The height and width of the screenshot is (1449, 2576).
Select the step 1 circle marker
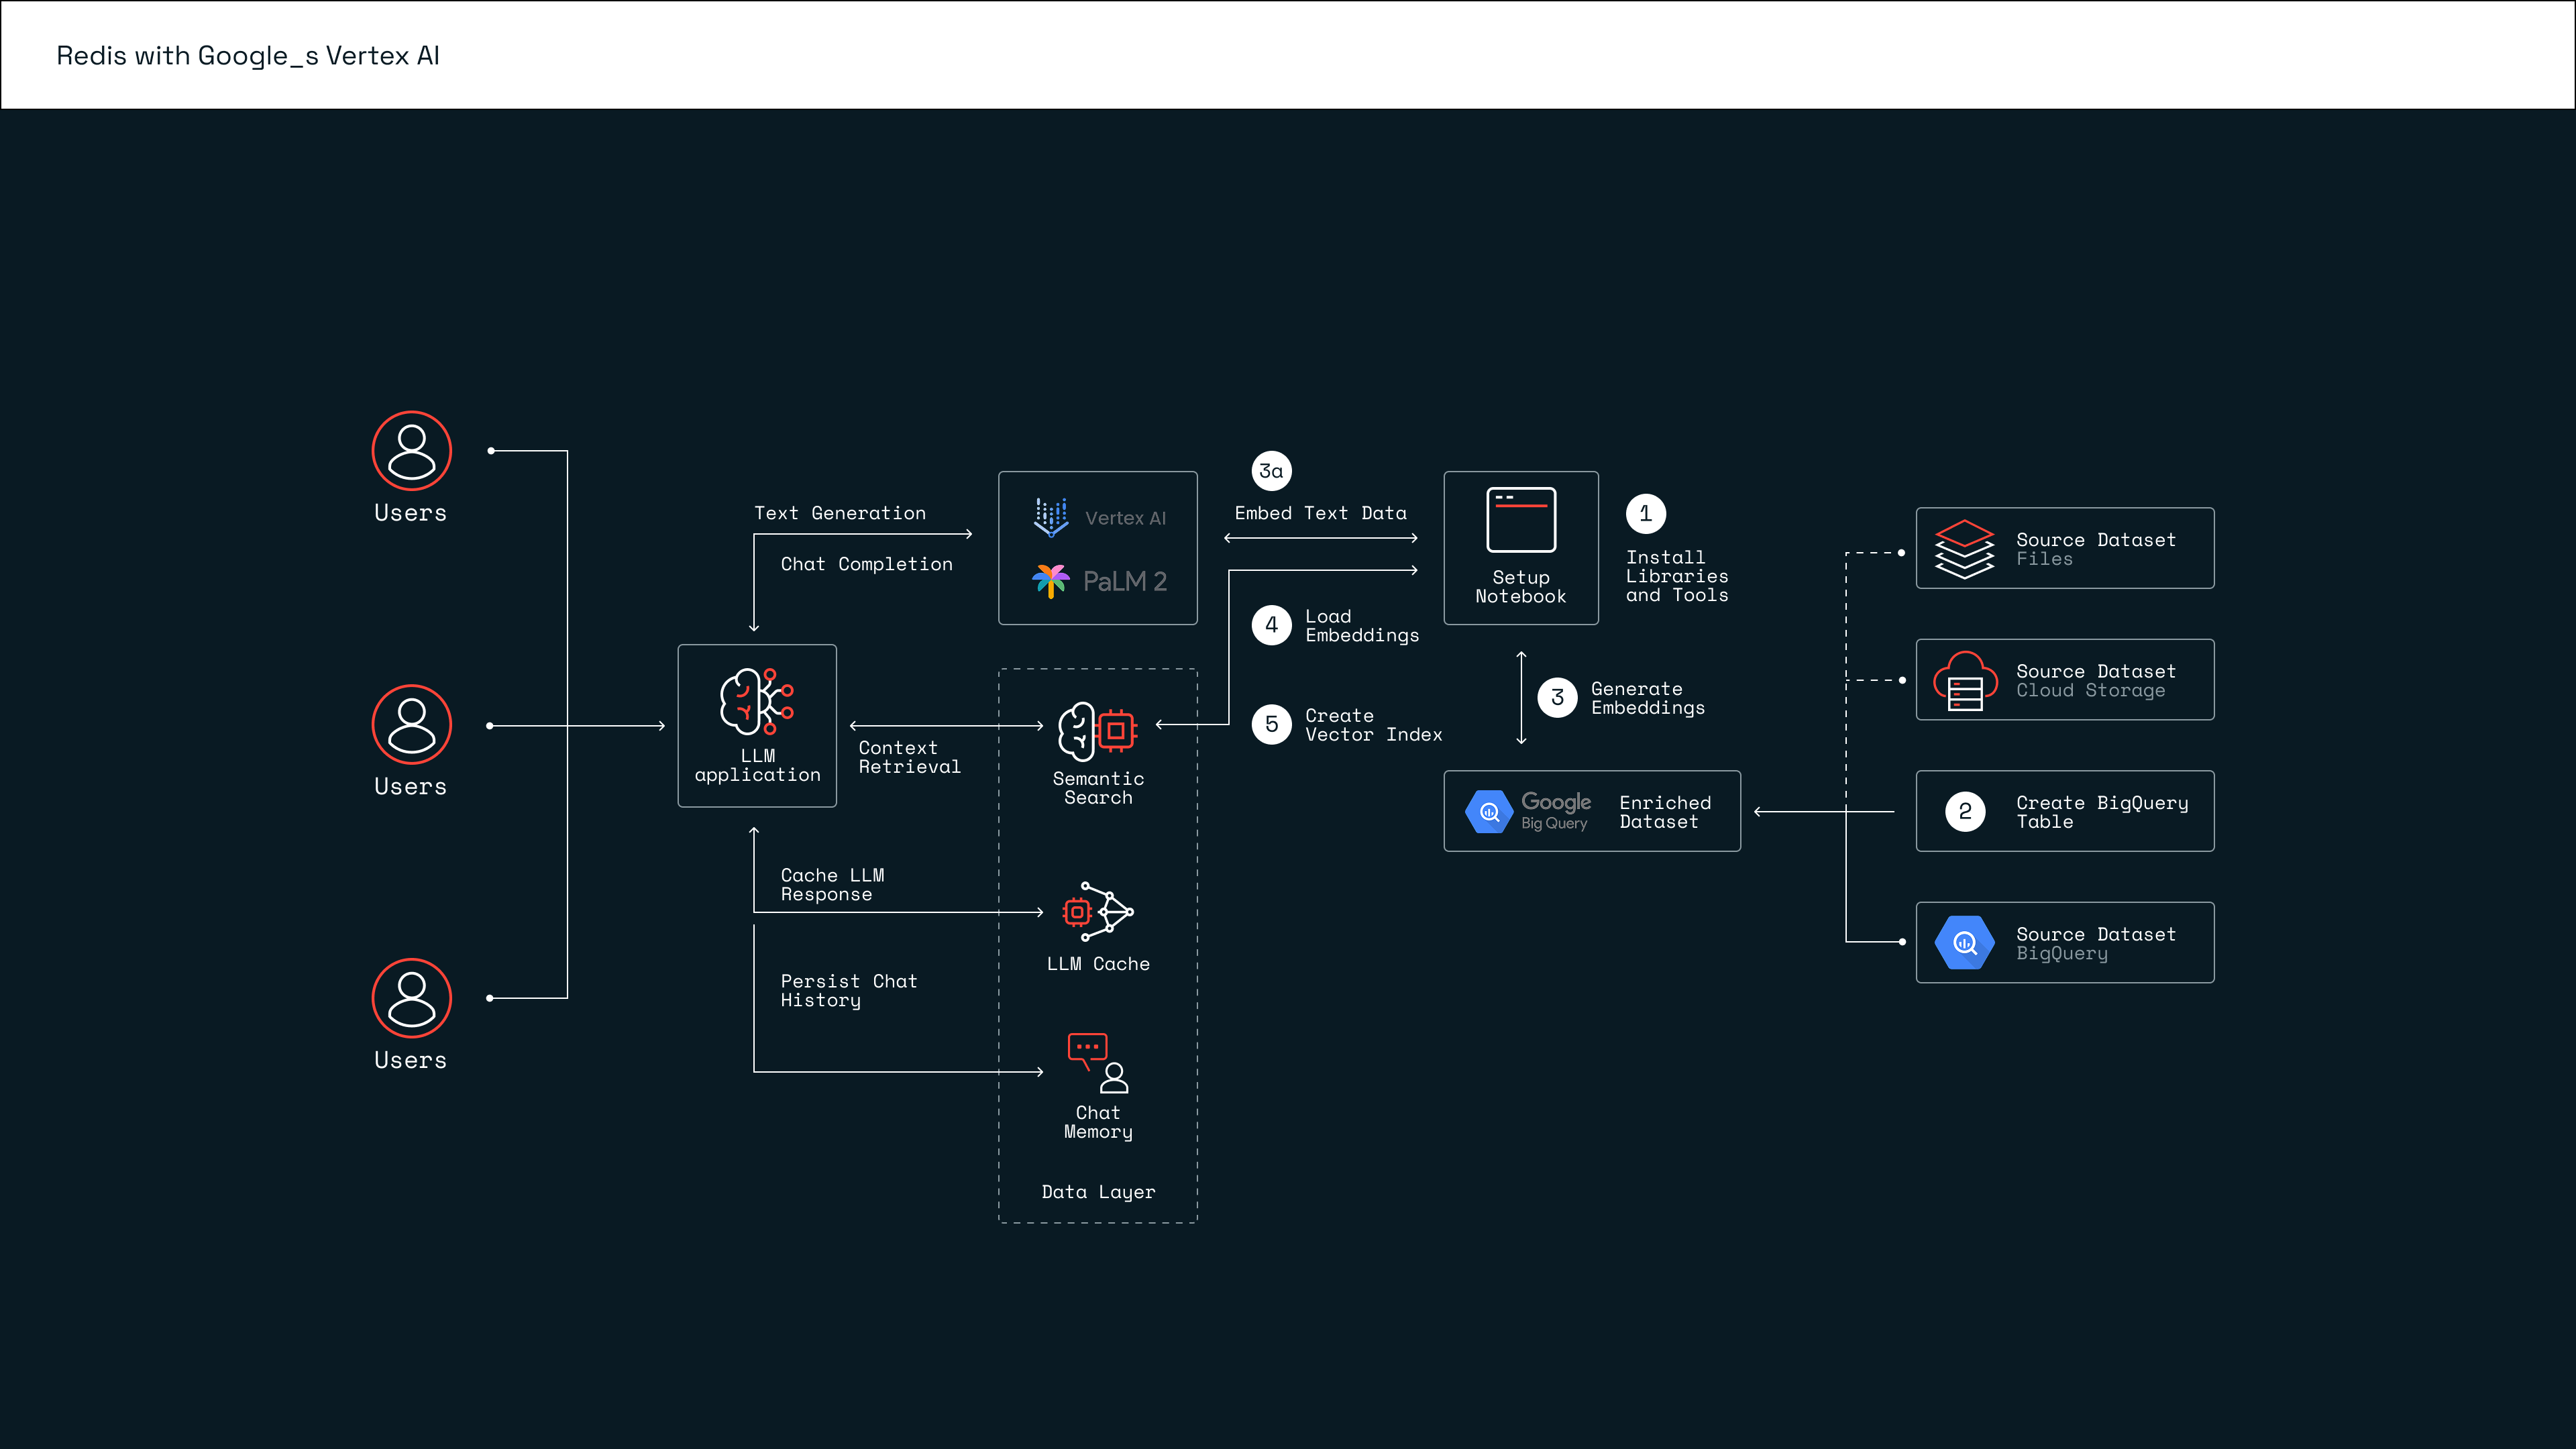[1645, 514]
